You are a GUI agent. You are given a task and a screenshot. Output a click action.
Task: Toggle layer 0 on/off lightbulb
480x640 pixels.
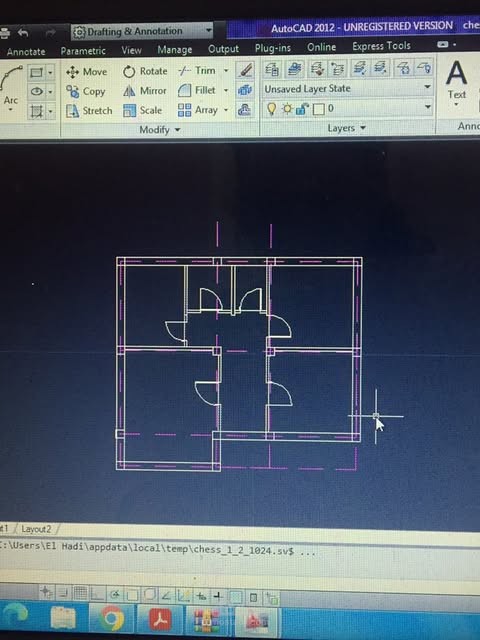pos(271,109)
